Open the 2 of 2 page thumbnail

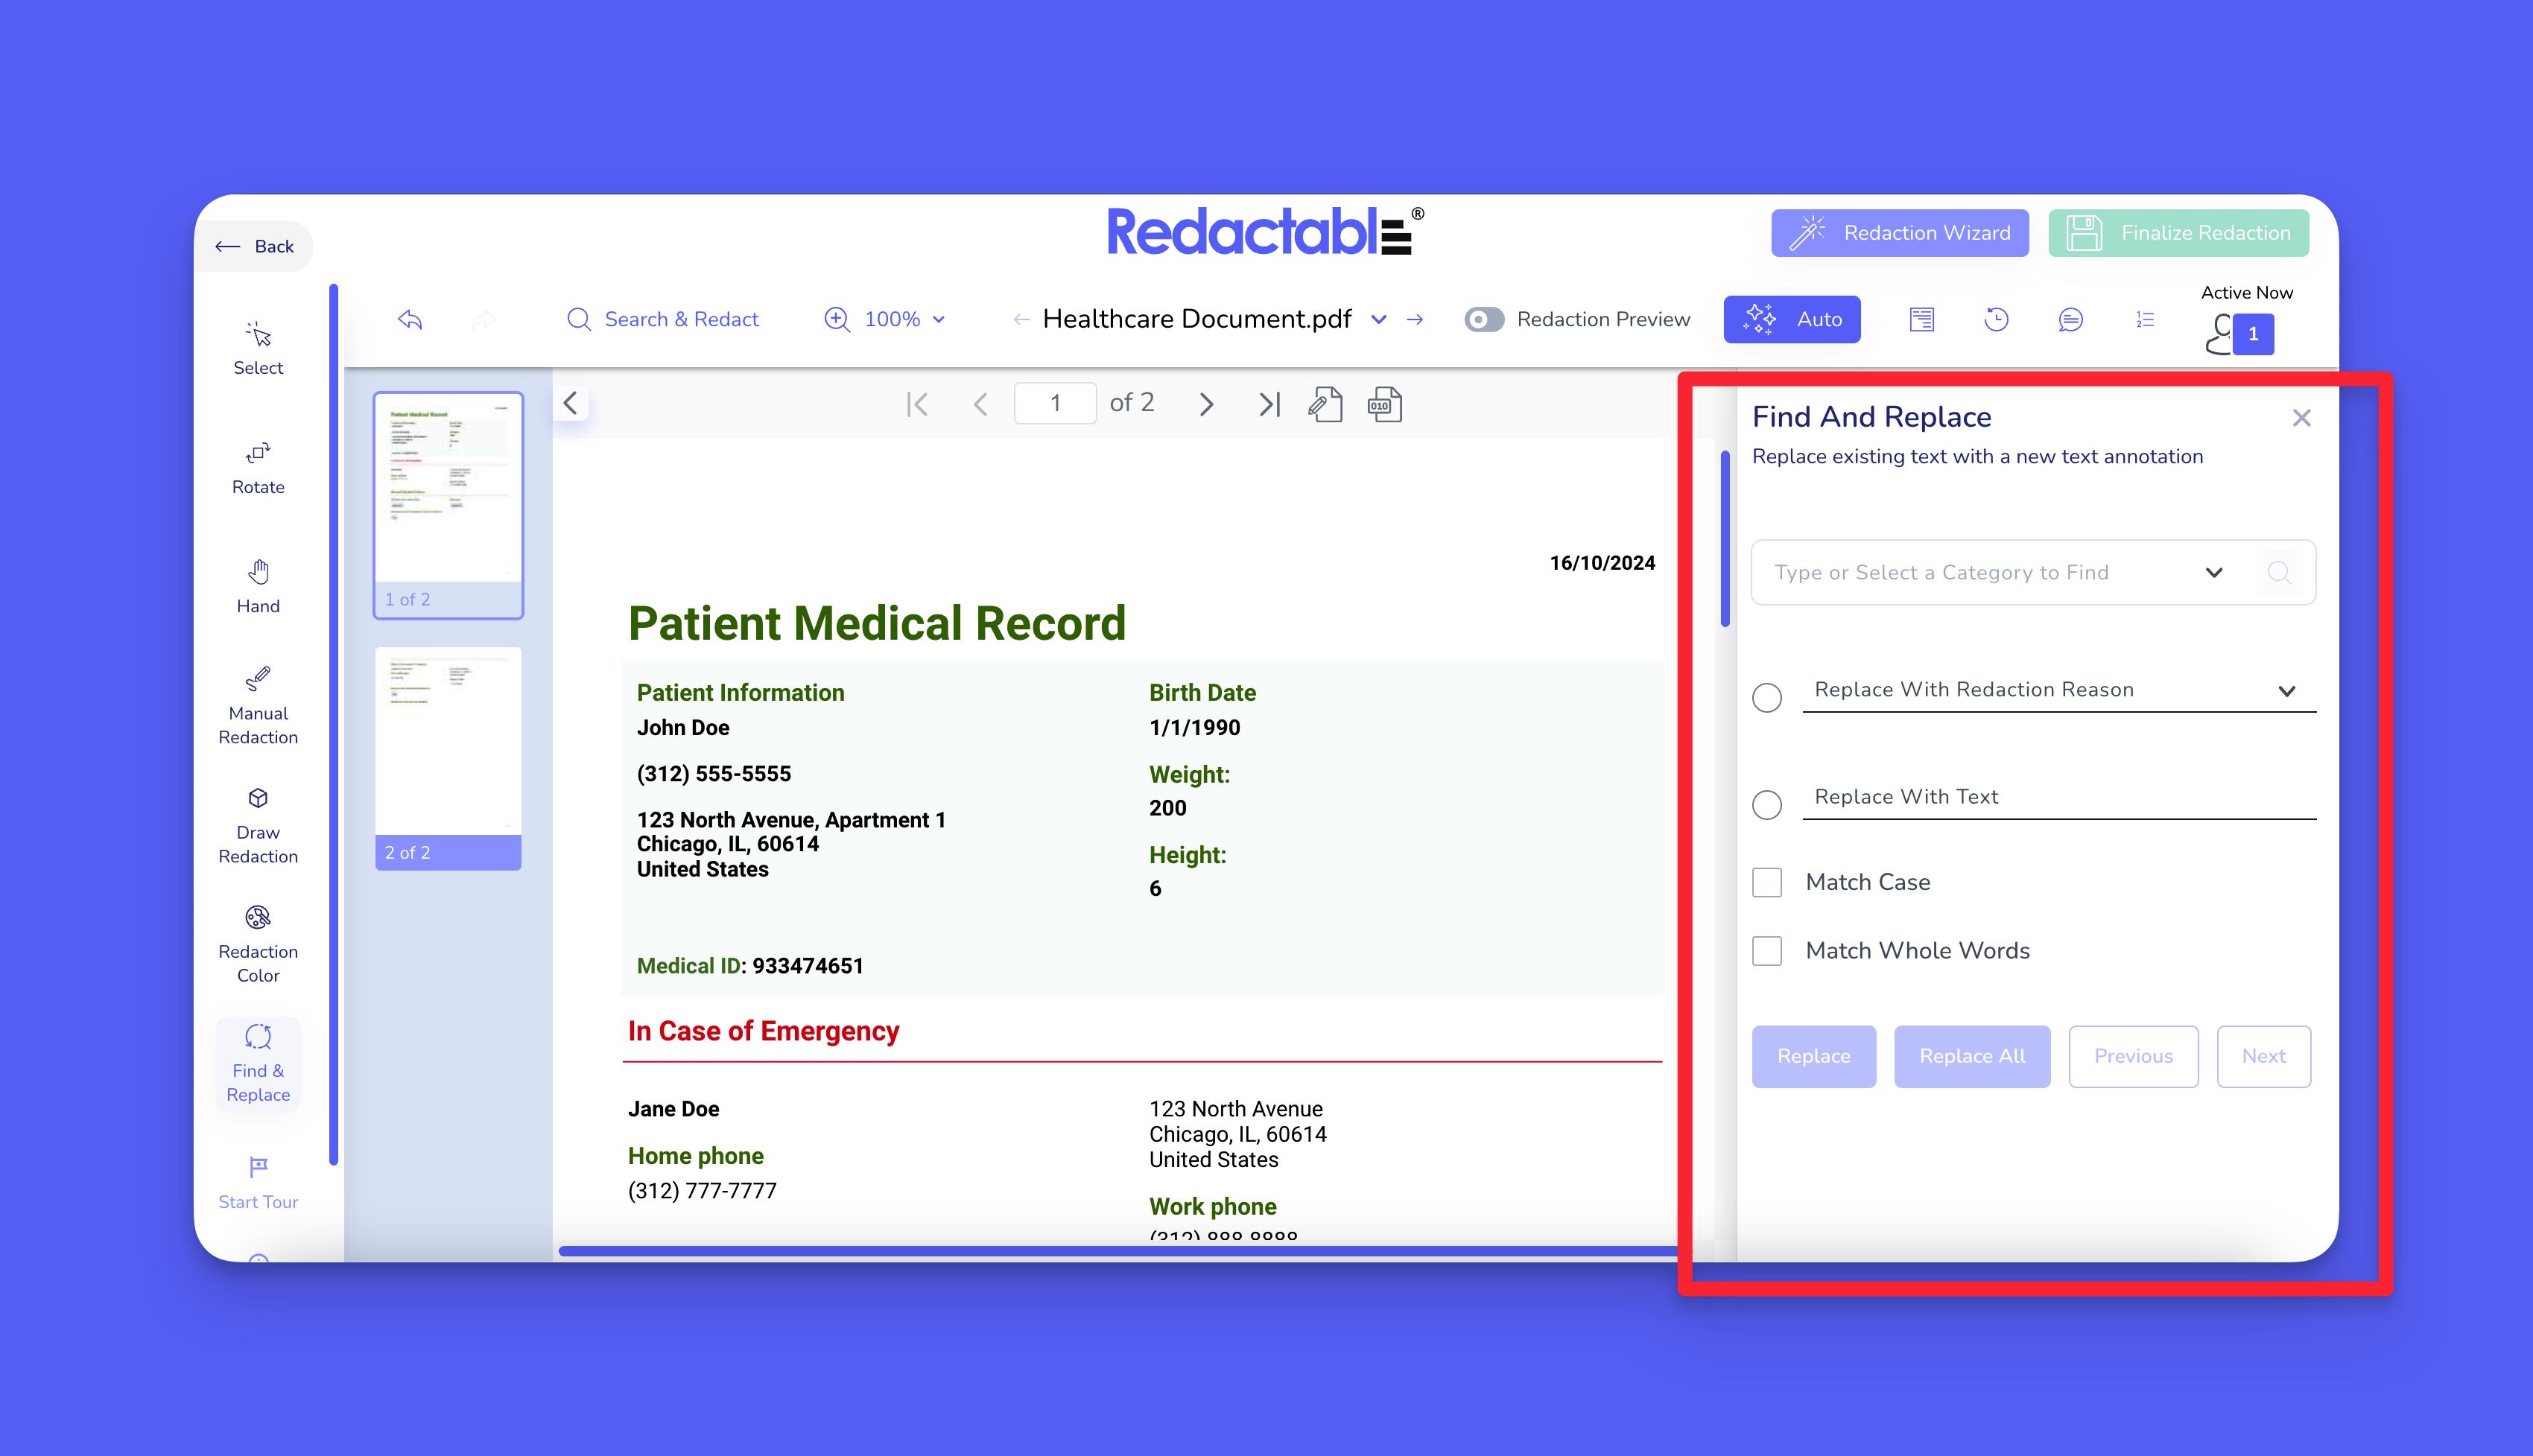click(x=448, y=757)
